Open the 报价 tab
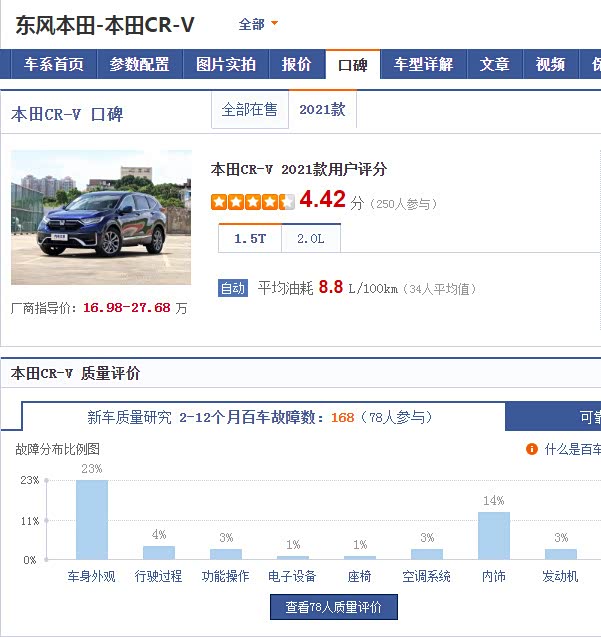Image resolution: width=601 pixels, height=638 pixels. pyautogui.click(x=297, y=64)
